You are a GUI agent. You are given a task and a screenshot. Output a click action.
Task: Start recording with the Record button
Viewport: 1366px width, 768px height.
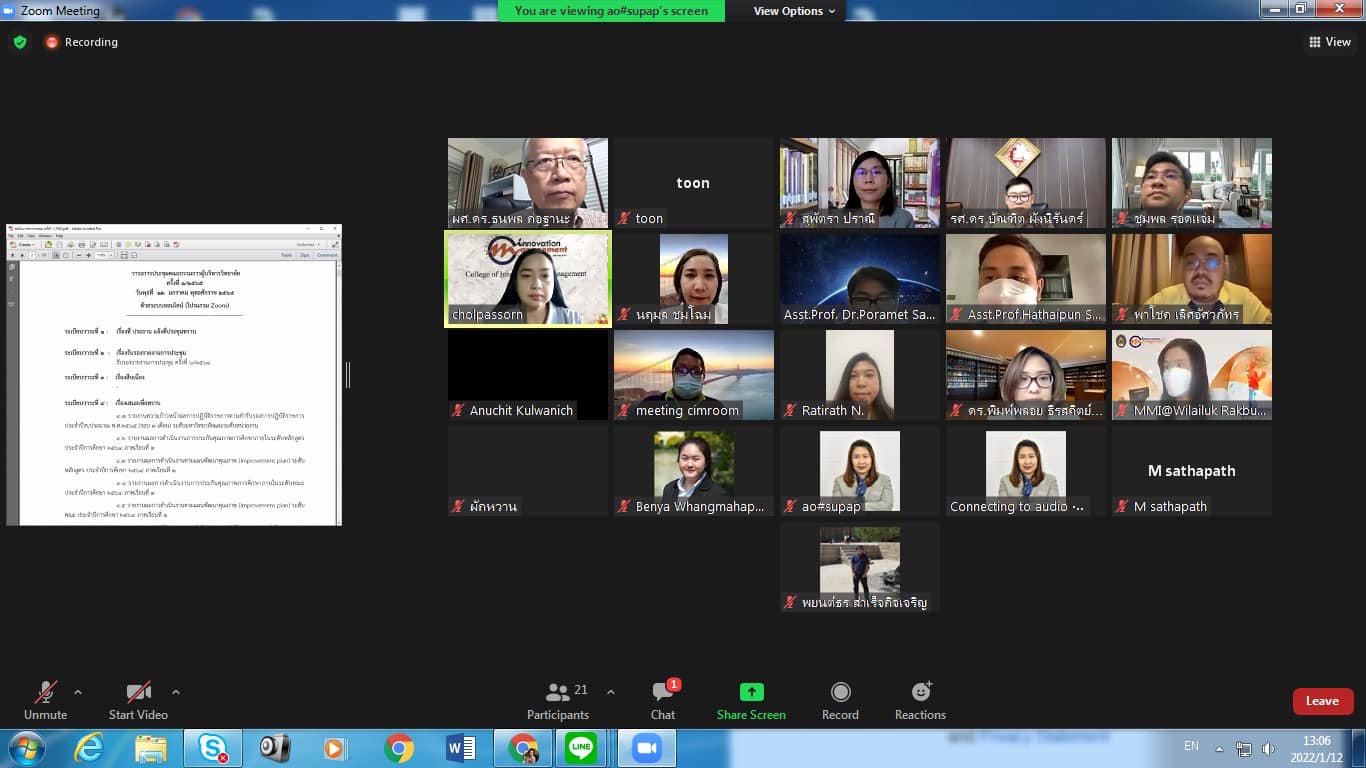point(840,700)
